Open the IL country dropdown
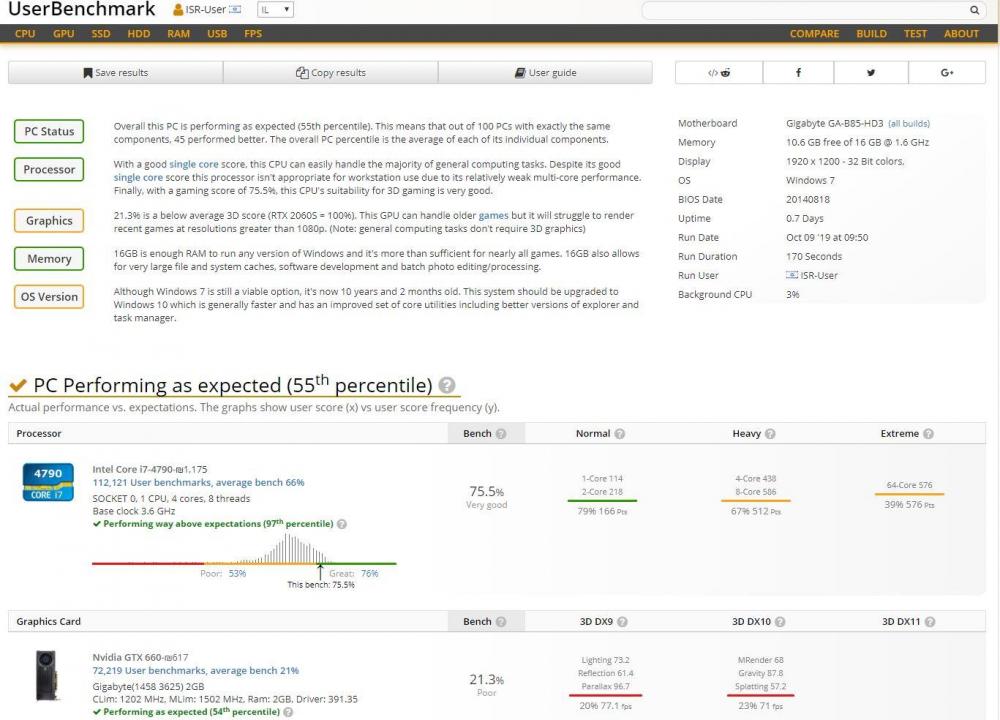Image resolution: width=1000 pixels, height=720 pixels. (x=275, y=10)
